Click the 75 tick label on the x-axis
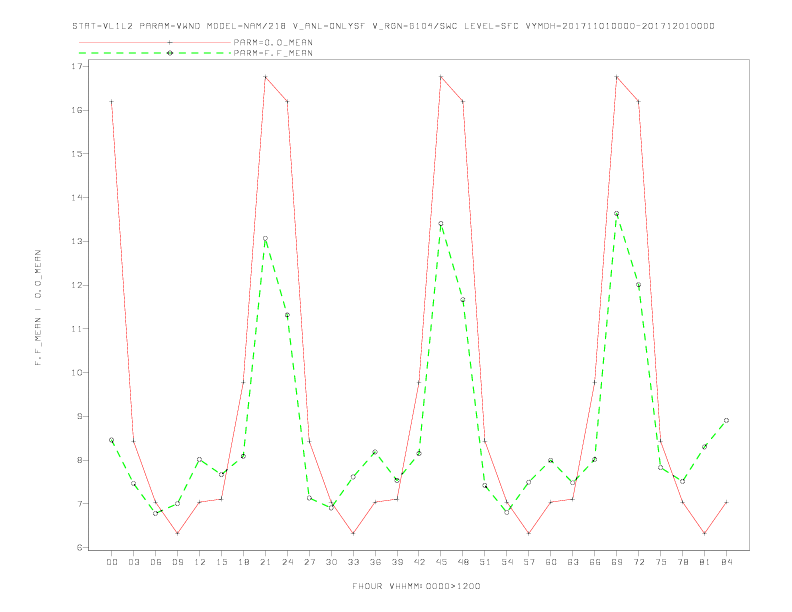Viewport: 792px width, 612px height. (x=661, y=562)
